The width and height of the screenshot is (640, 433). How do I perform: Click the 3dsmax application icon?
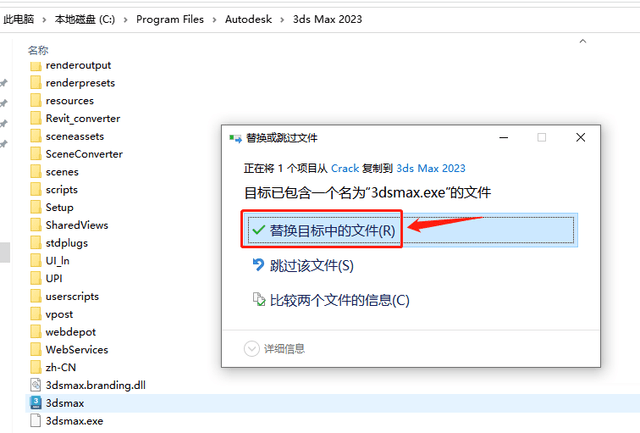[35, 402]
